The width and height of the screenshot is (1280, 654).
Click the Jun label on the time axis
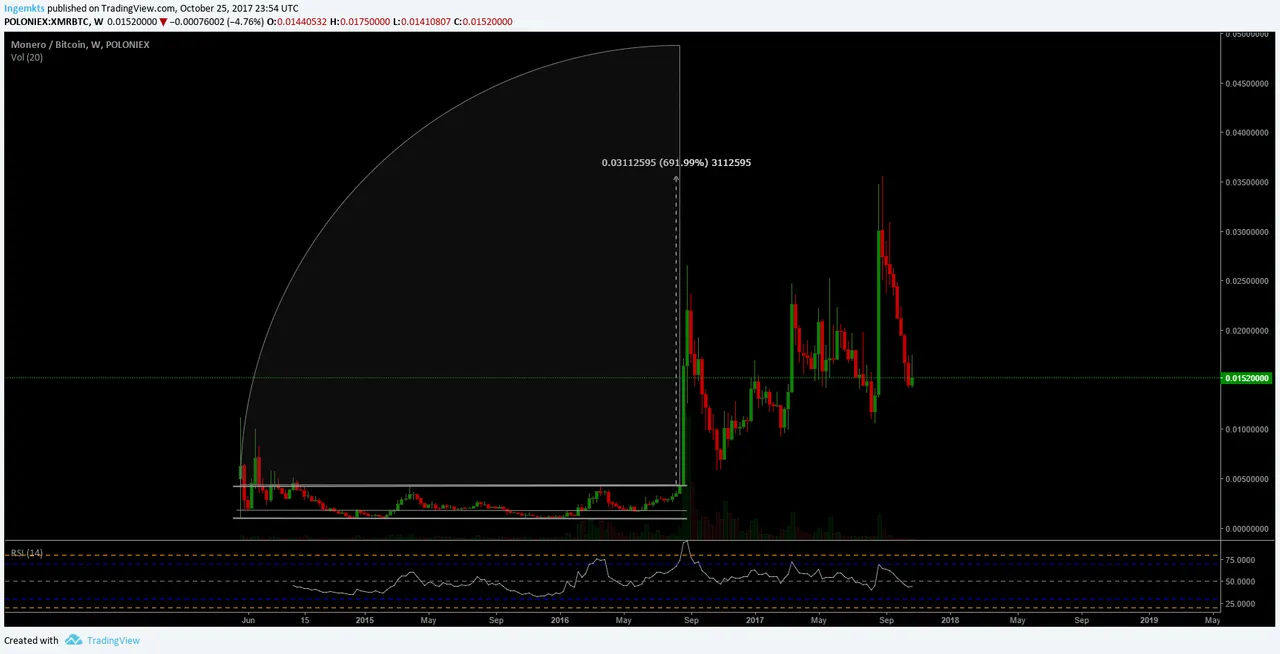point(248,620)
